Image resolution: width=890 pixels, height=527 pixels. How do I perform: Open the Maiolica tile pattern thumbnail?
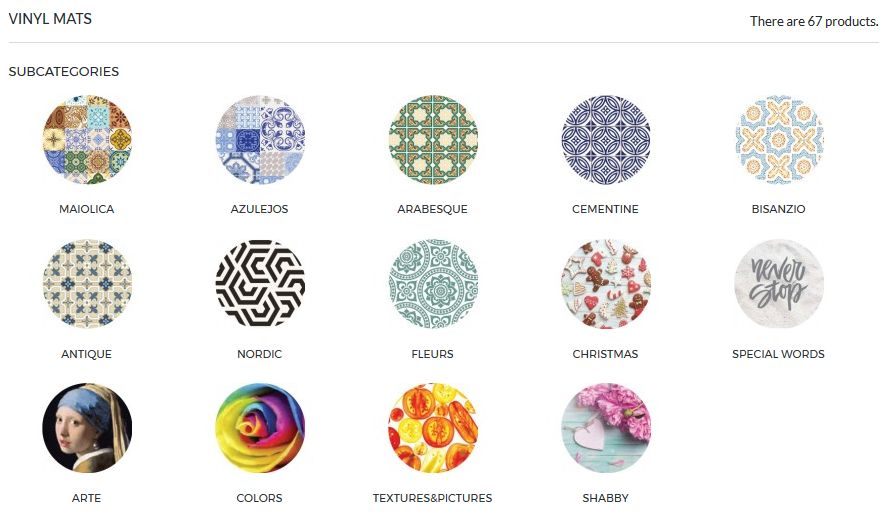tap(87, 140)
